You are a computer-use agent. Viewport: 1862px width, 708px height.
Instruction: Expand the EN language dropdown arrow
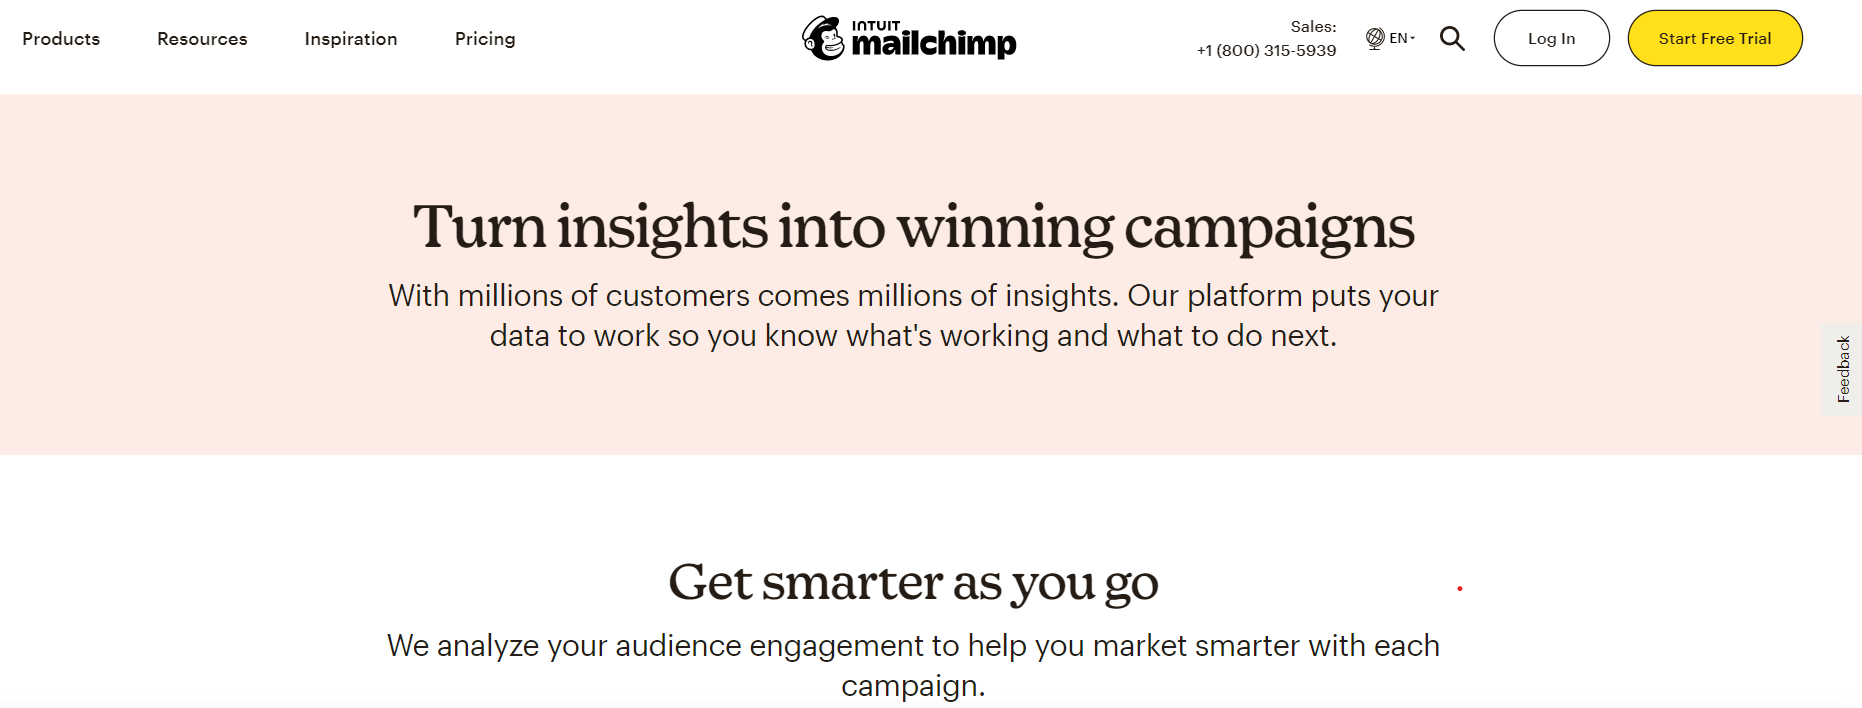(x=1413, y=38)
